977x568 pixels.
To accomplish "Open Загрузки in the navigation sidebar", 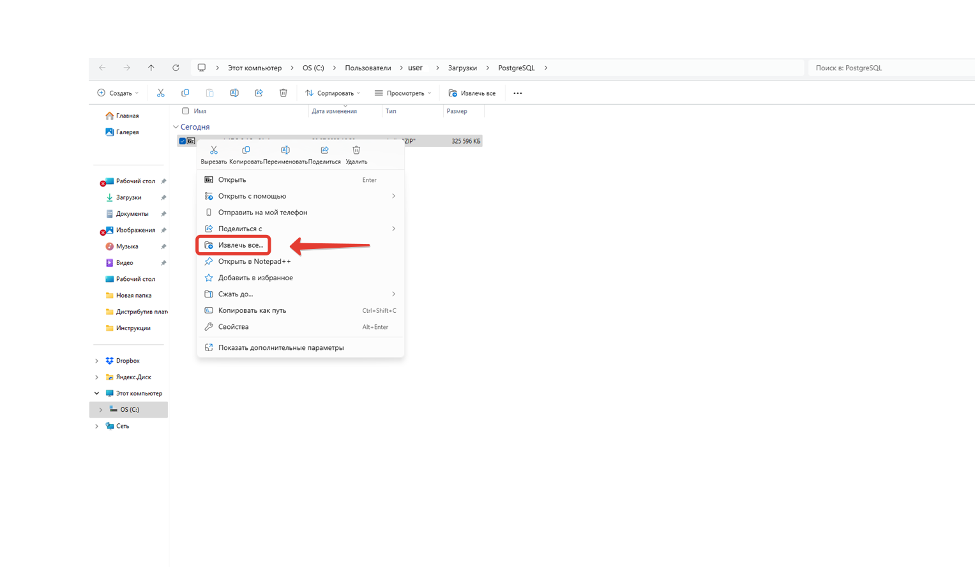I will 128,197.
